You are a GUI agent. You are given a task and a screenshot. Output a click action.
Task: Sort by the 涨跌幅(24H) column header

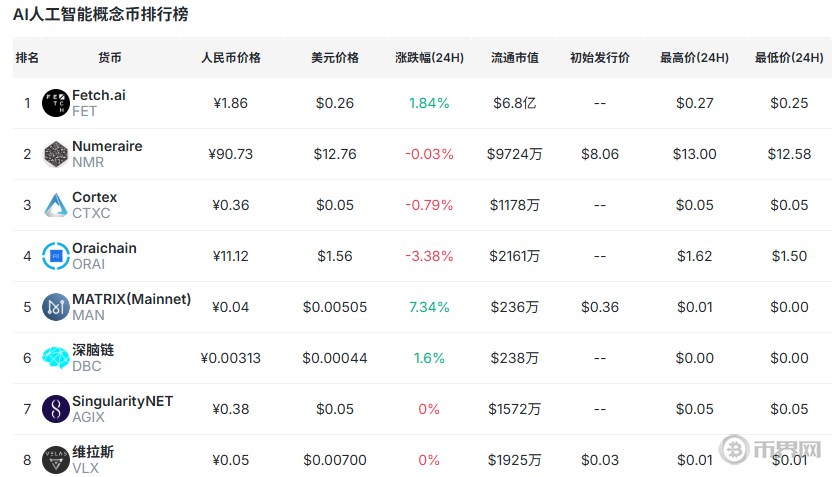click(x=429, y=58)
